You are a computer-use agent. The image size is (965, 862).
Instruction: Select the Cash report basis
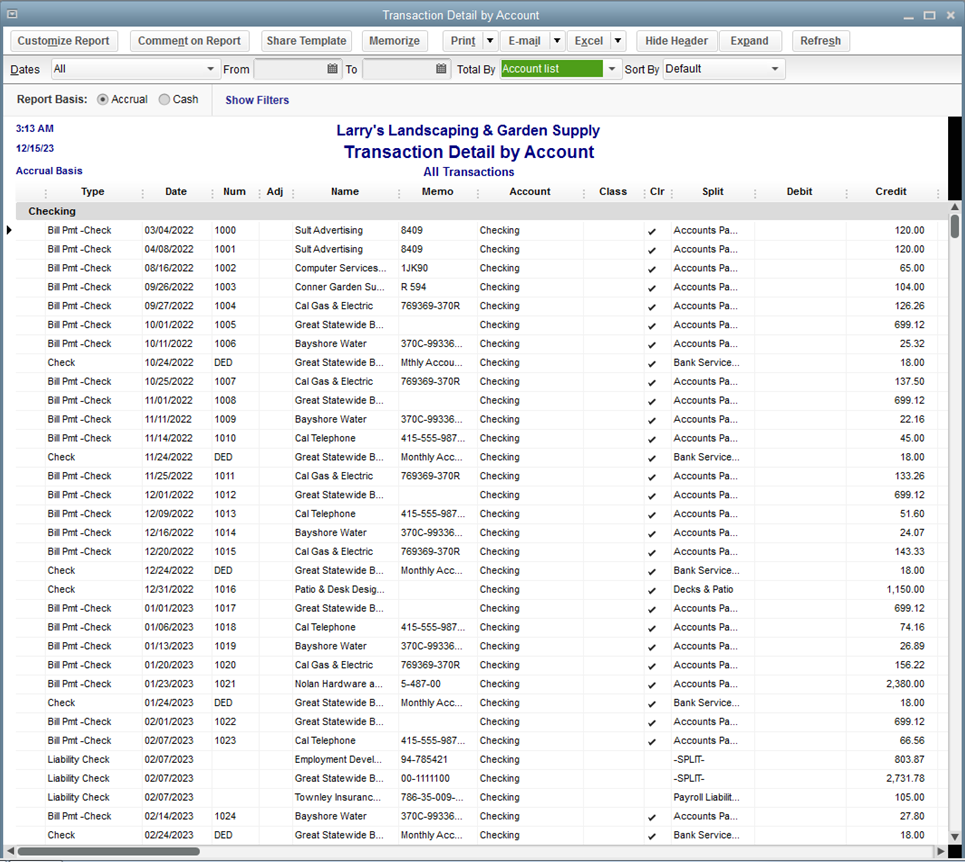point(164,100)
